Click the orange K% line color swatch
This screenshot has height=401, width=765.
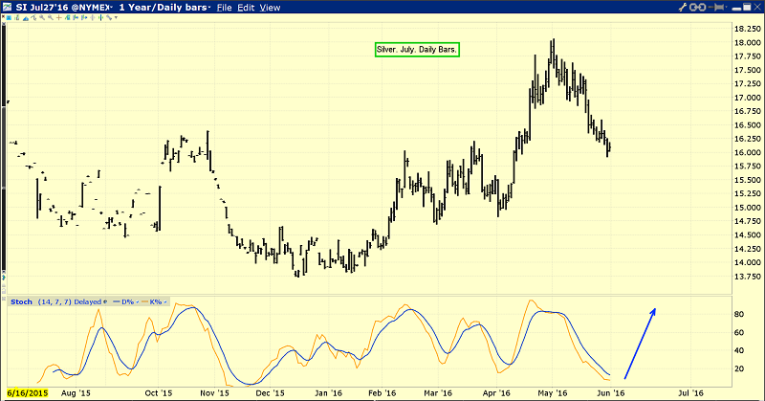(x=145, y=301)
